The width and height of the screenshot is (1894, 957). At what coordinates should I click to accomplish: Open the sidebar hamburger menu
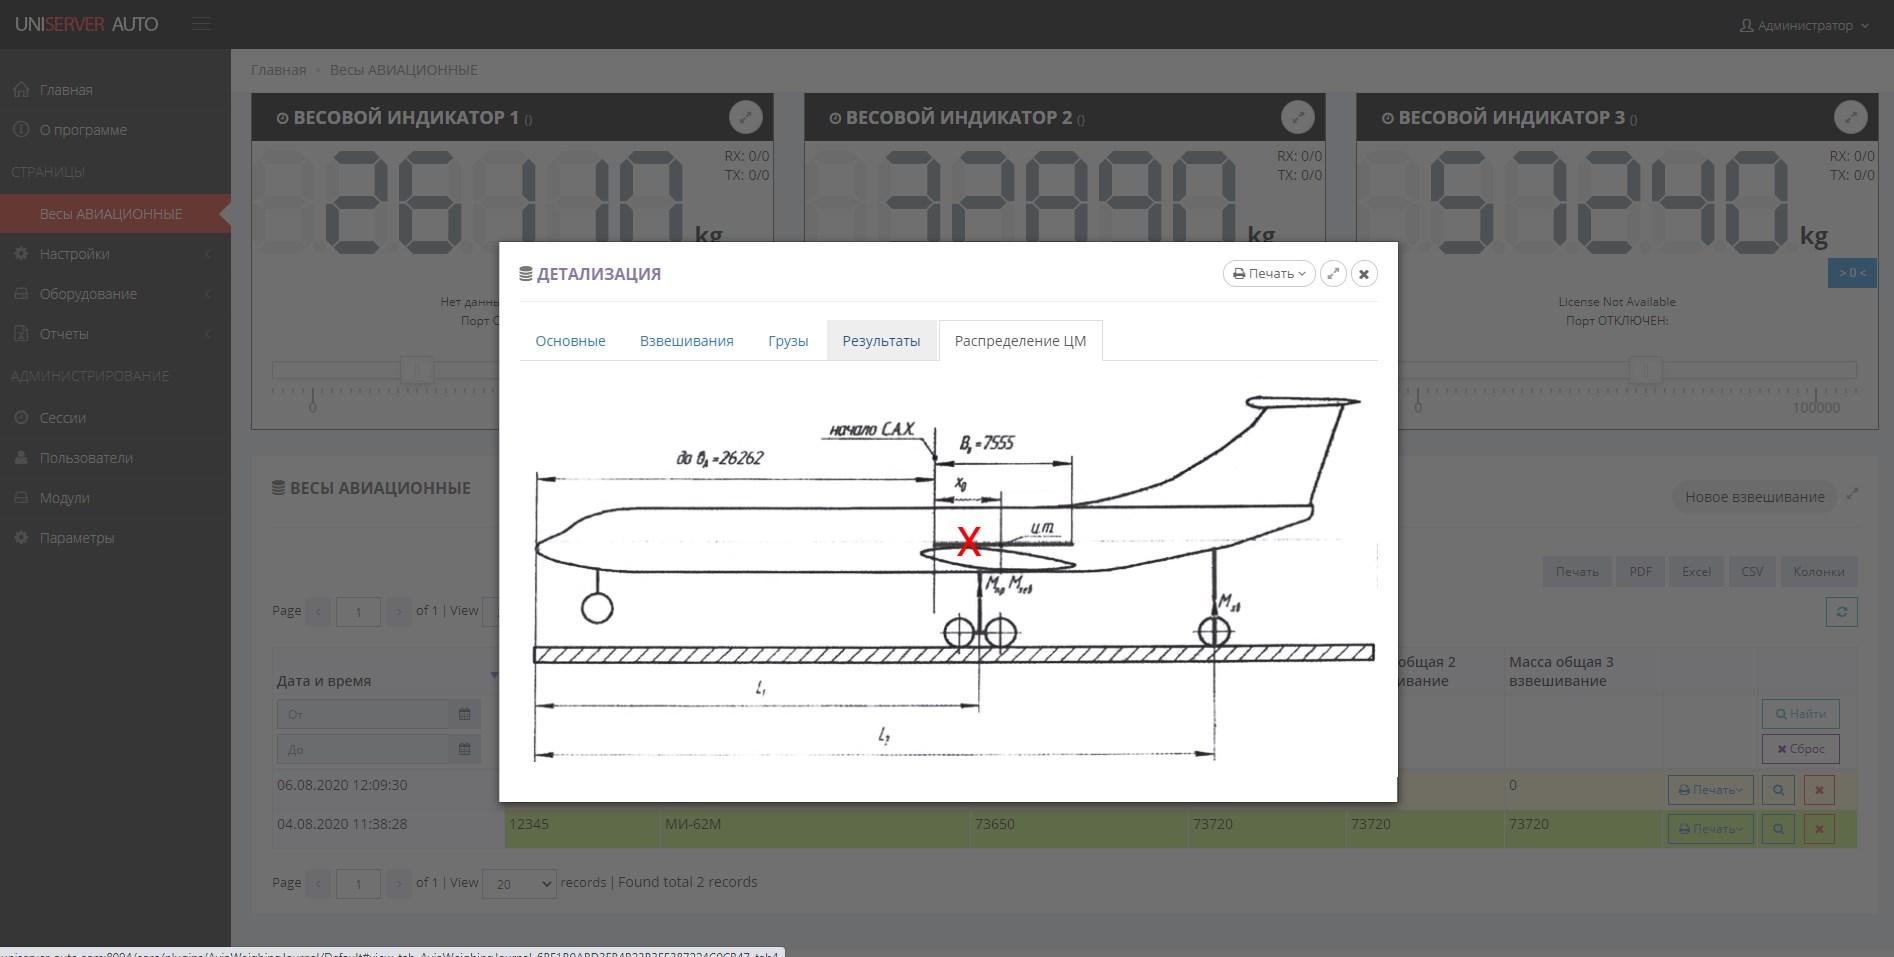pos(201,23)
